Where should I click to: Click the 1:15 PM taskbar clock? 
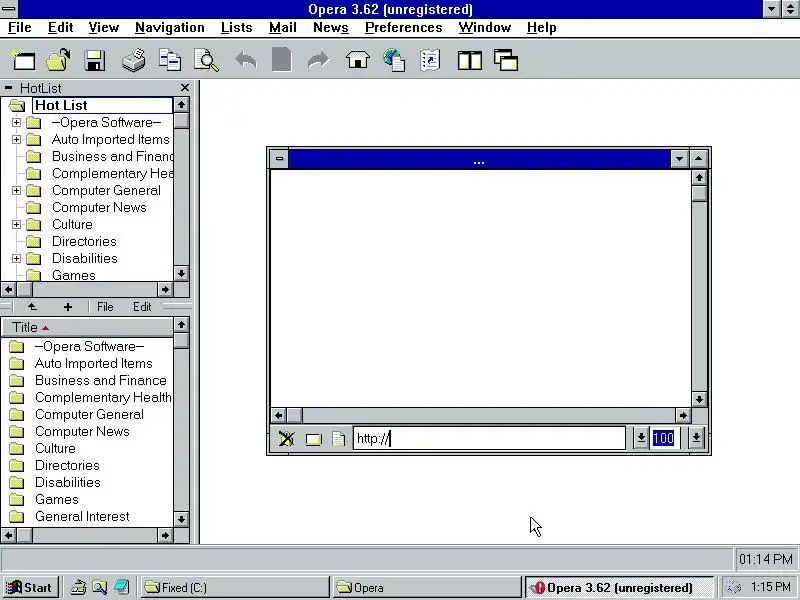click(x=770, y=587)
